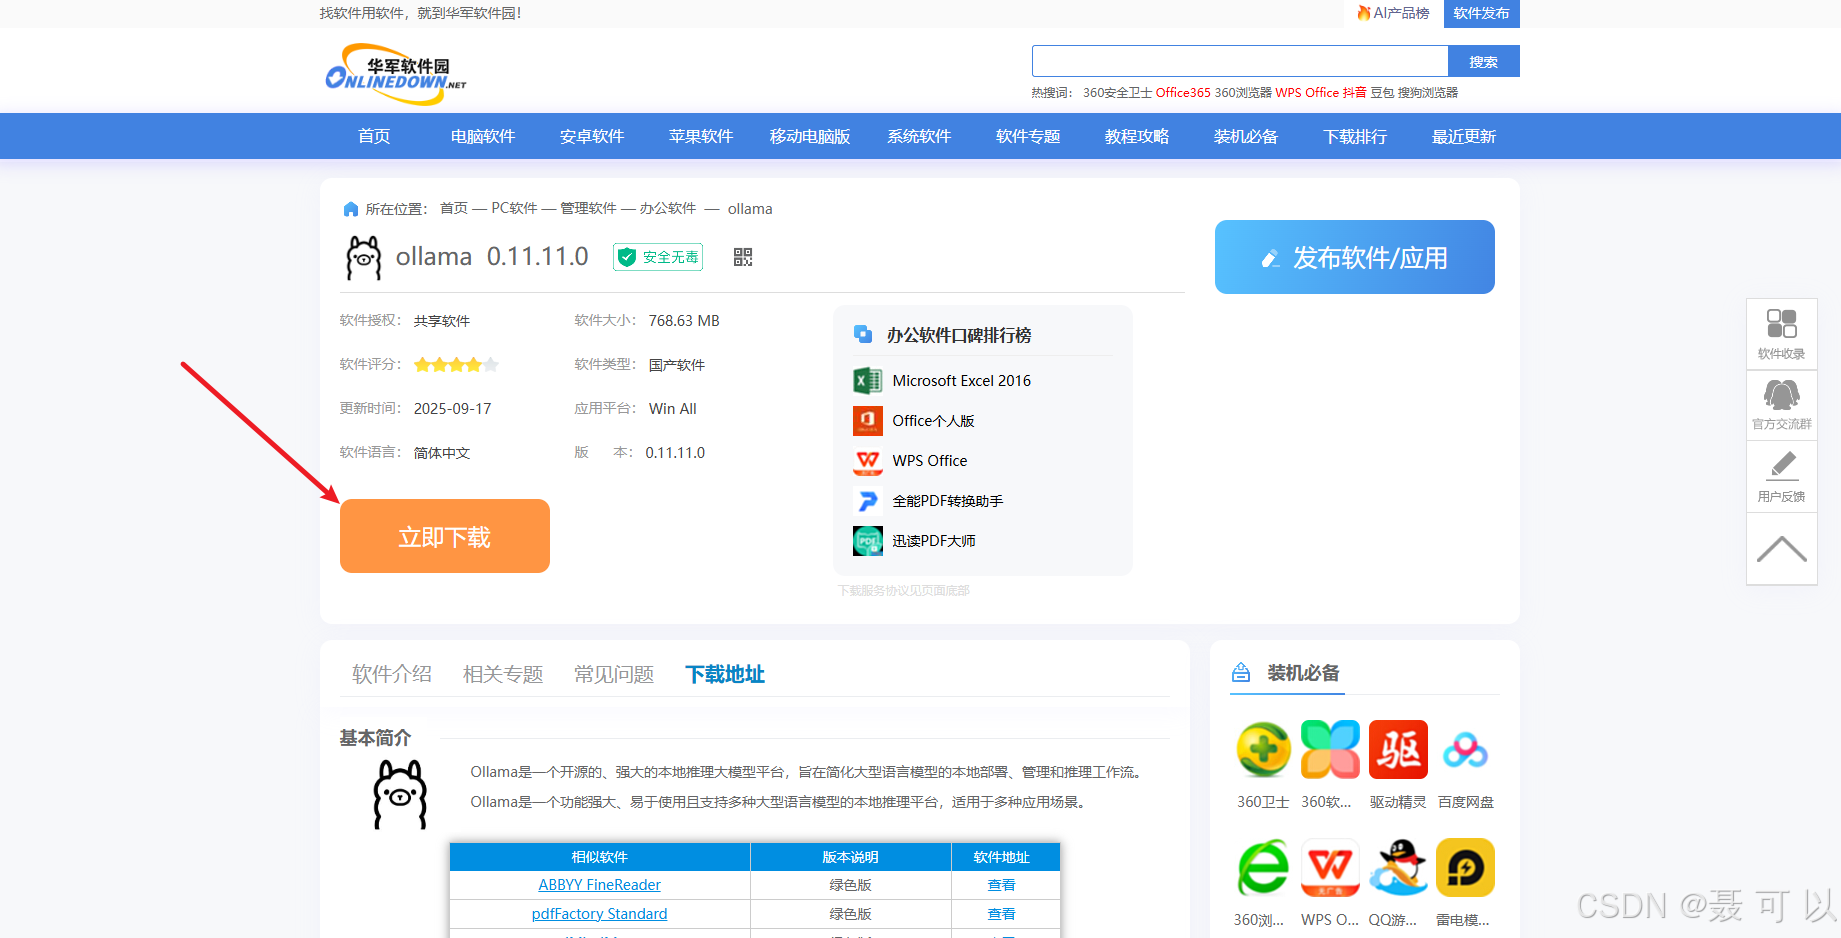The height and width of the screenshot is (938, 1841).
Task: Click the 豆包 hot search term
Action: coord(1382,92)
